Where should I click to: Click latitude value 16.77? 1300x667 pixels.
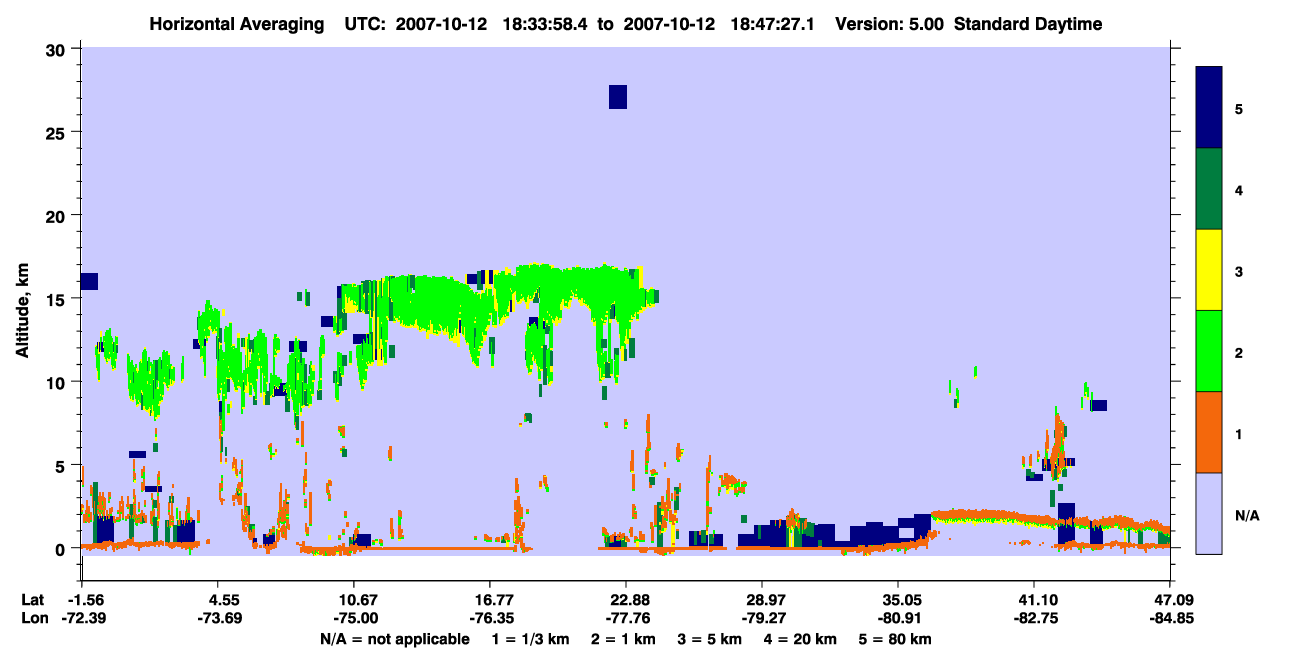click(x=490, y=600)
